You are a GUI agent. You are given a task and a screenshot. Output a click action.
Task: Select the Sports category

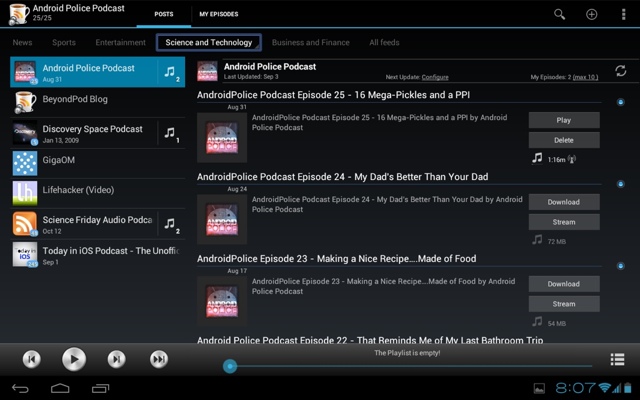coord(64,42)
